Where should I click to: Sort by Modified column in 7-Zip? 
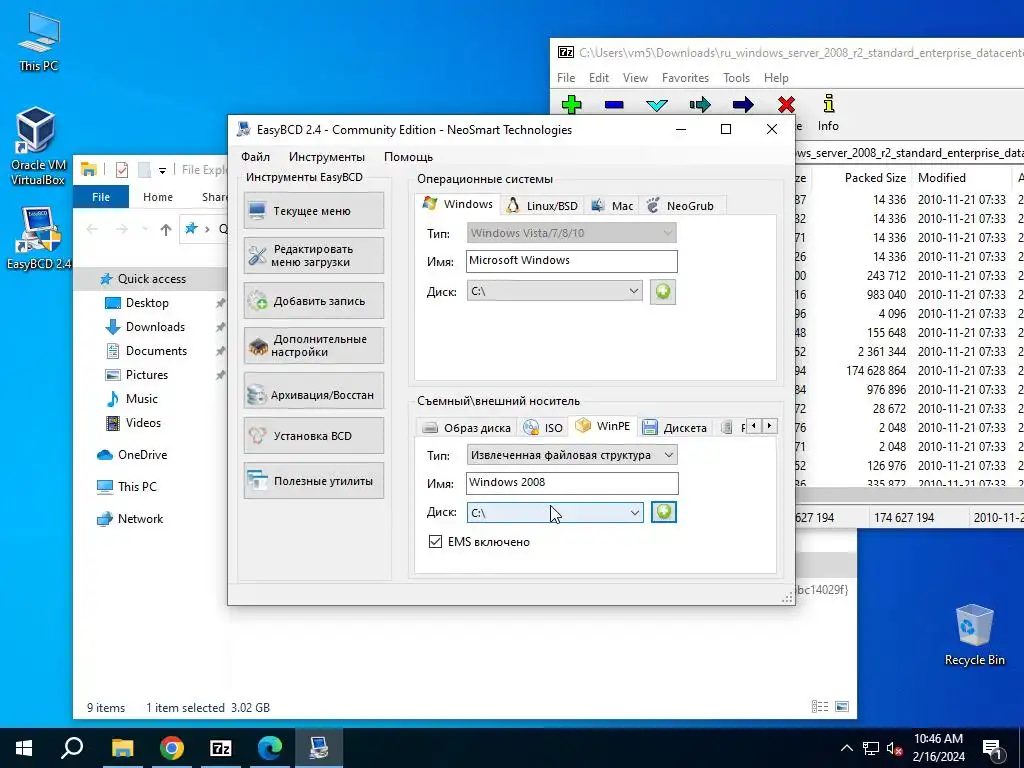[941, 178]
